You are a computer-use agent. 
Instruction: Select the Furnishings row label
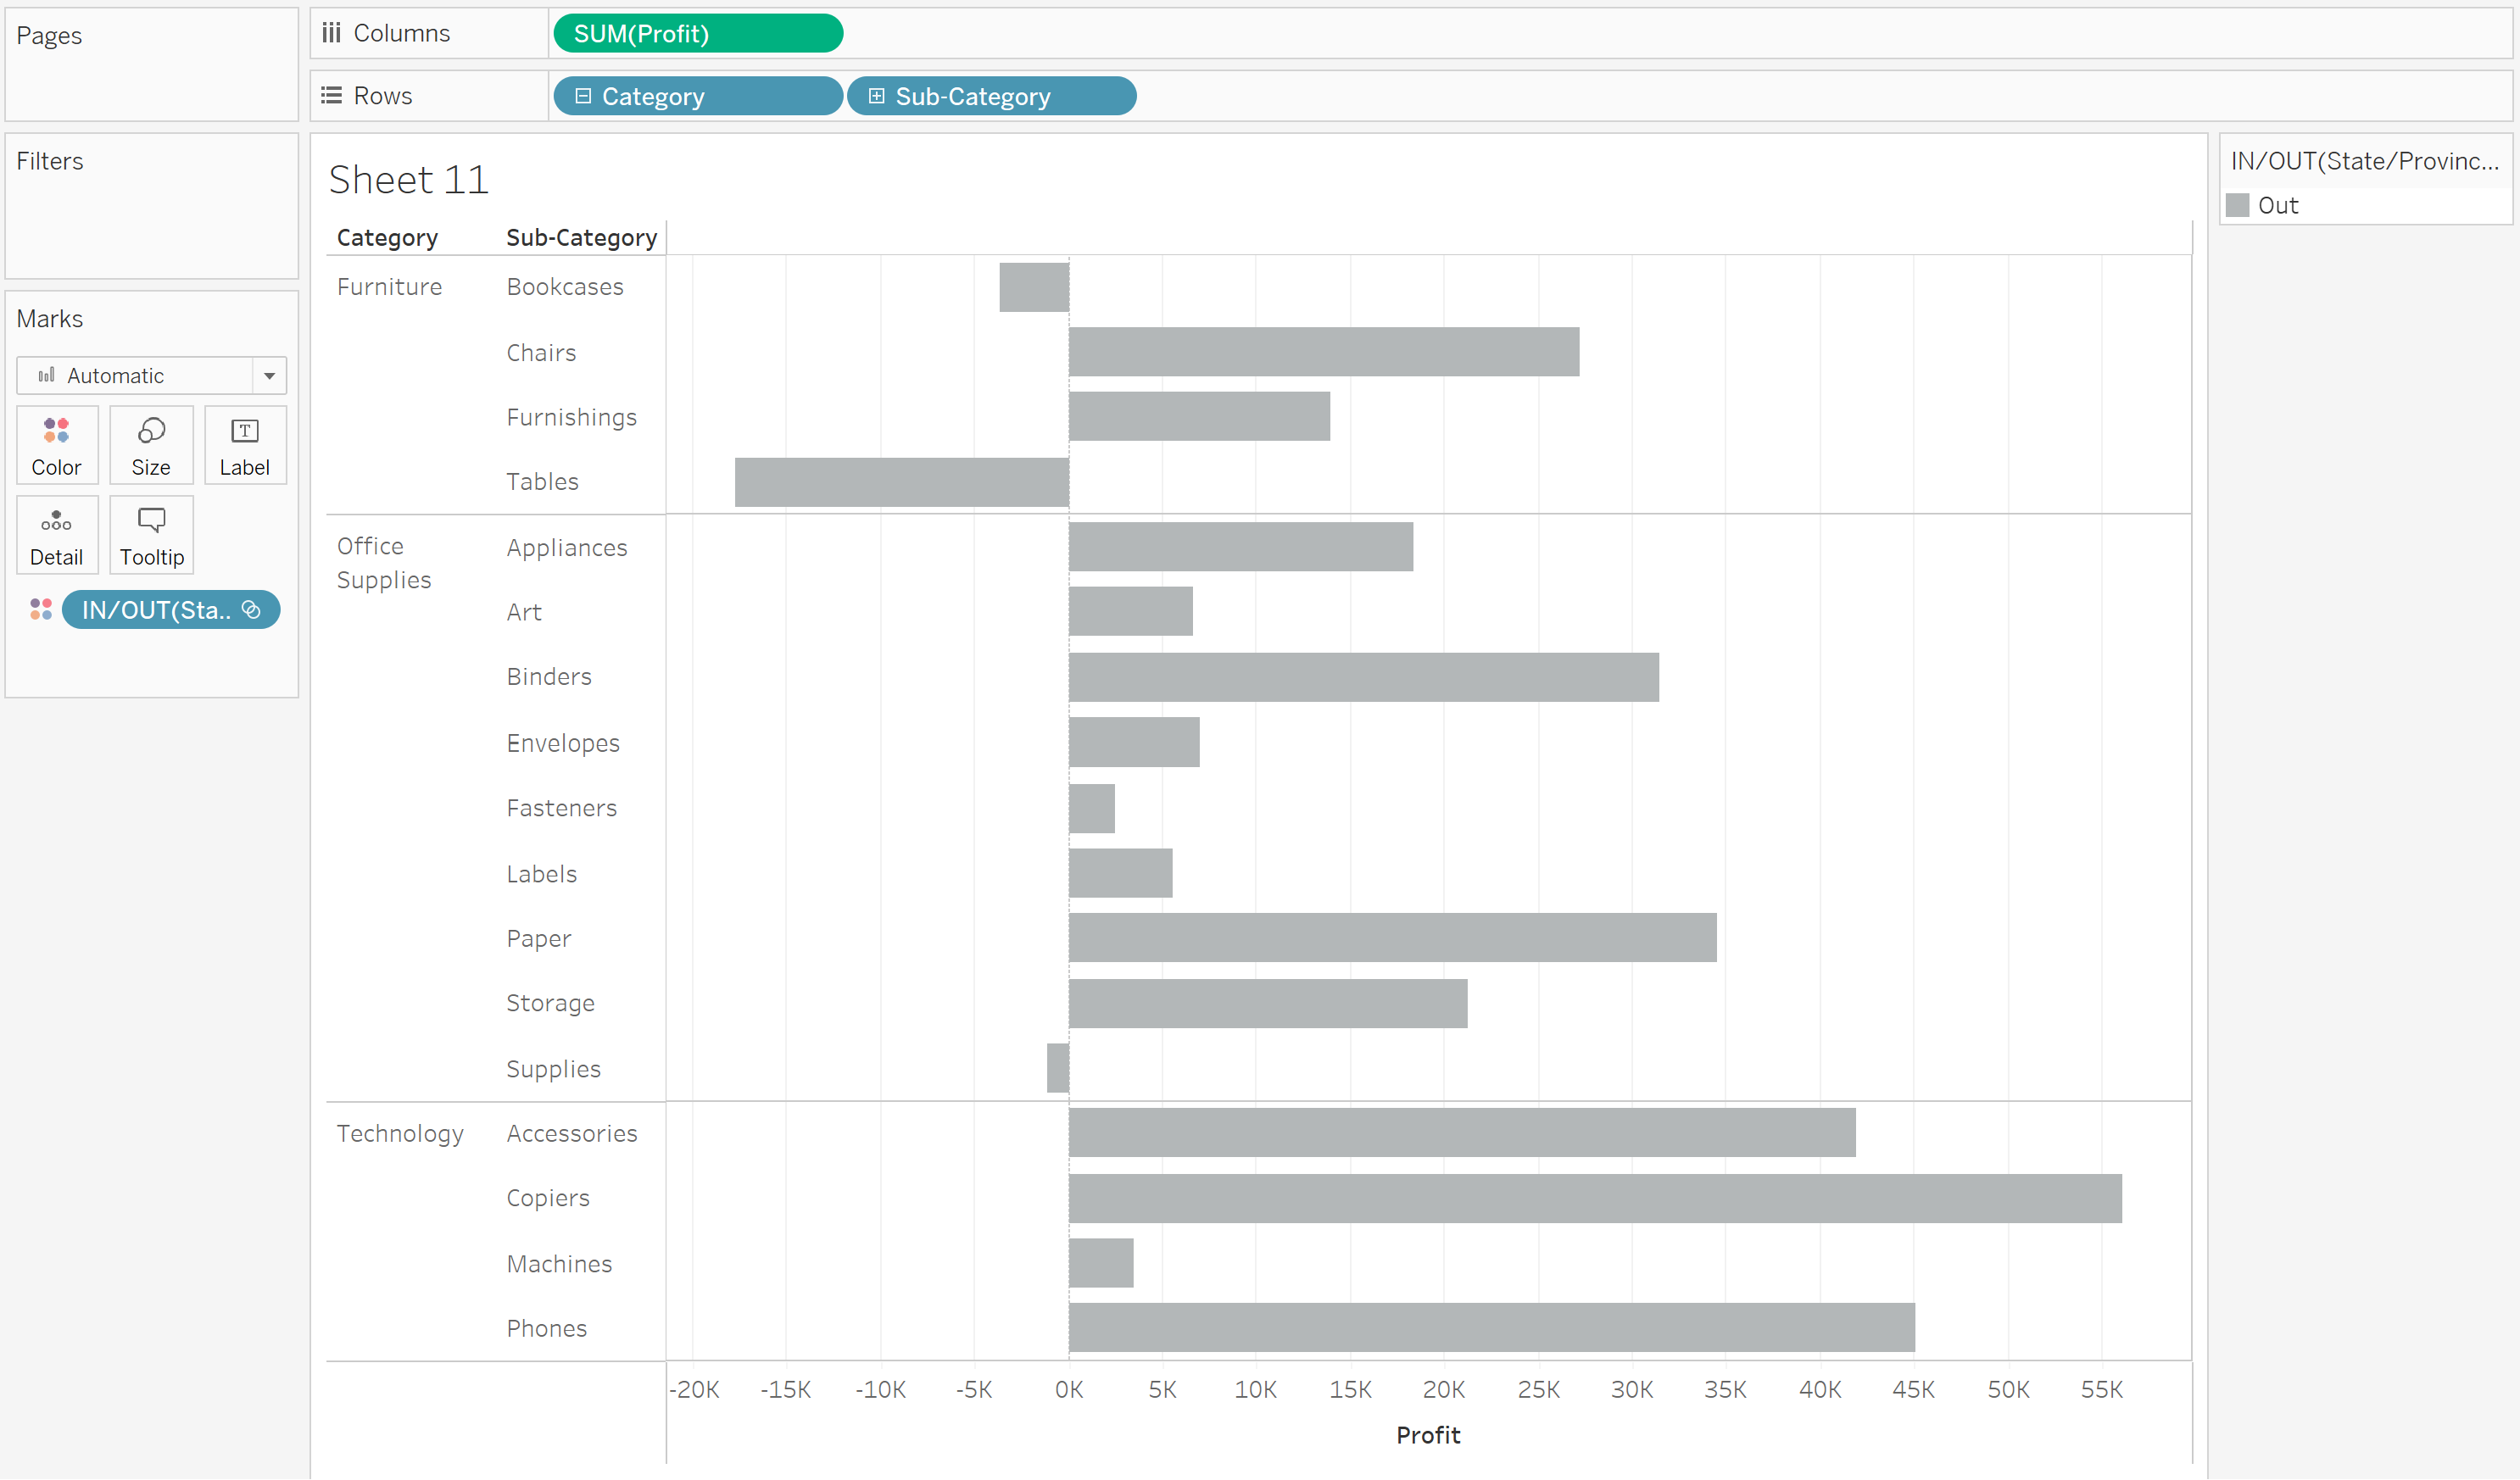tap(571, 418)
